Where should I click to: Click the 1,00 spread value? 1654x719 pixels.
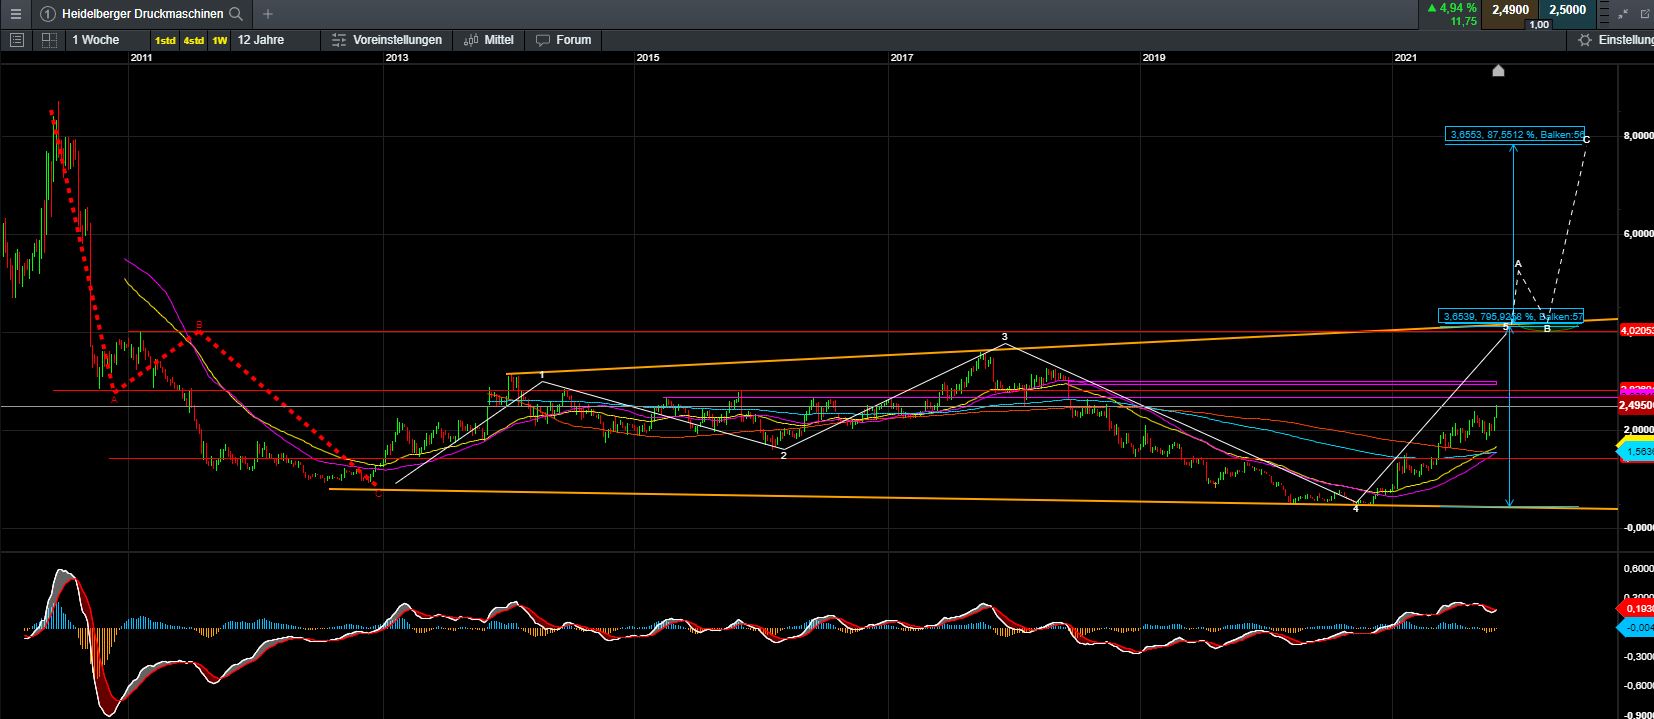1540,24
